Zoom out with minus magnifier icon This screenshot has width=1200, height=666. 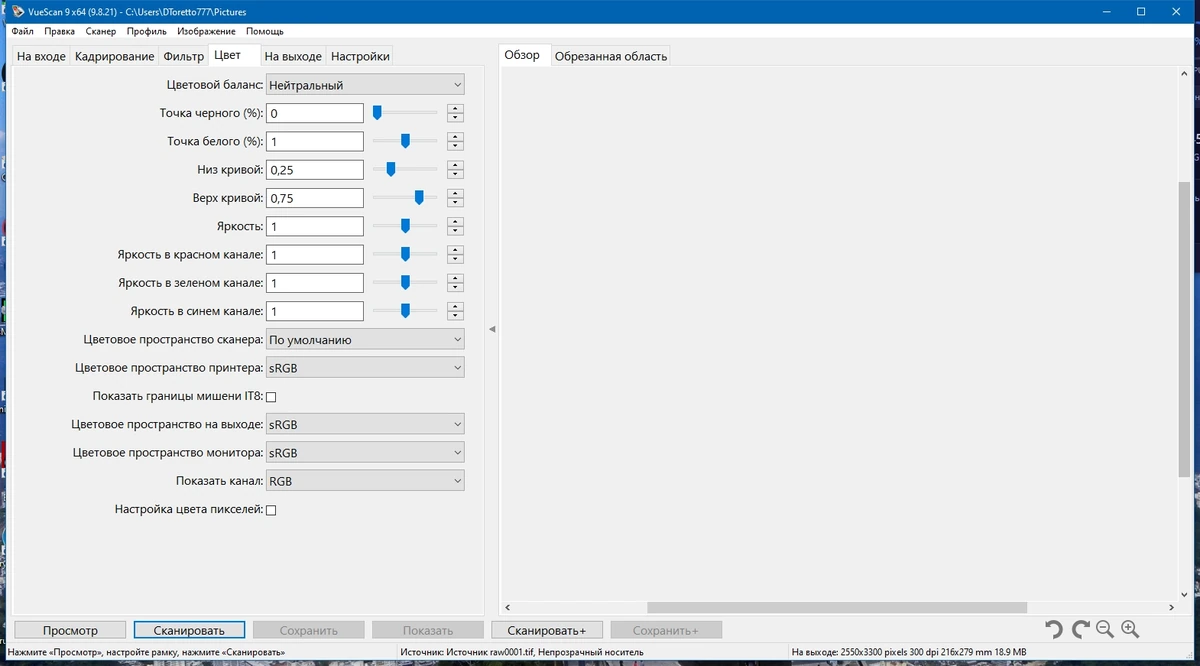pyautogui.click(x=1105, y=629)
